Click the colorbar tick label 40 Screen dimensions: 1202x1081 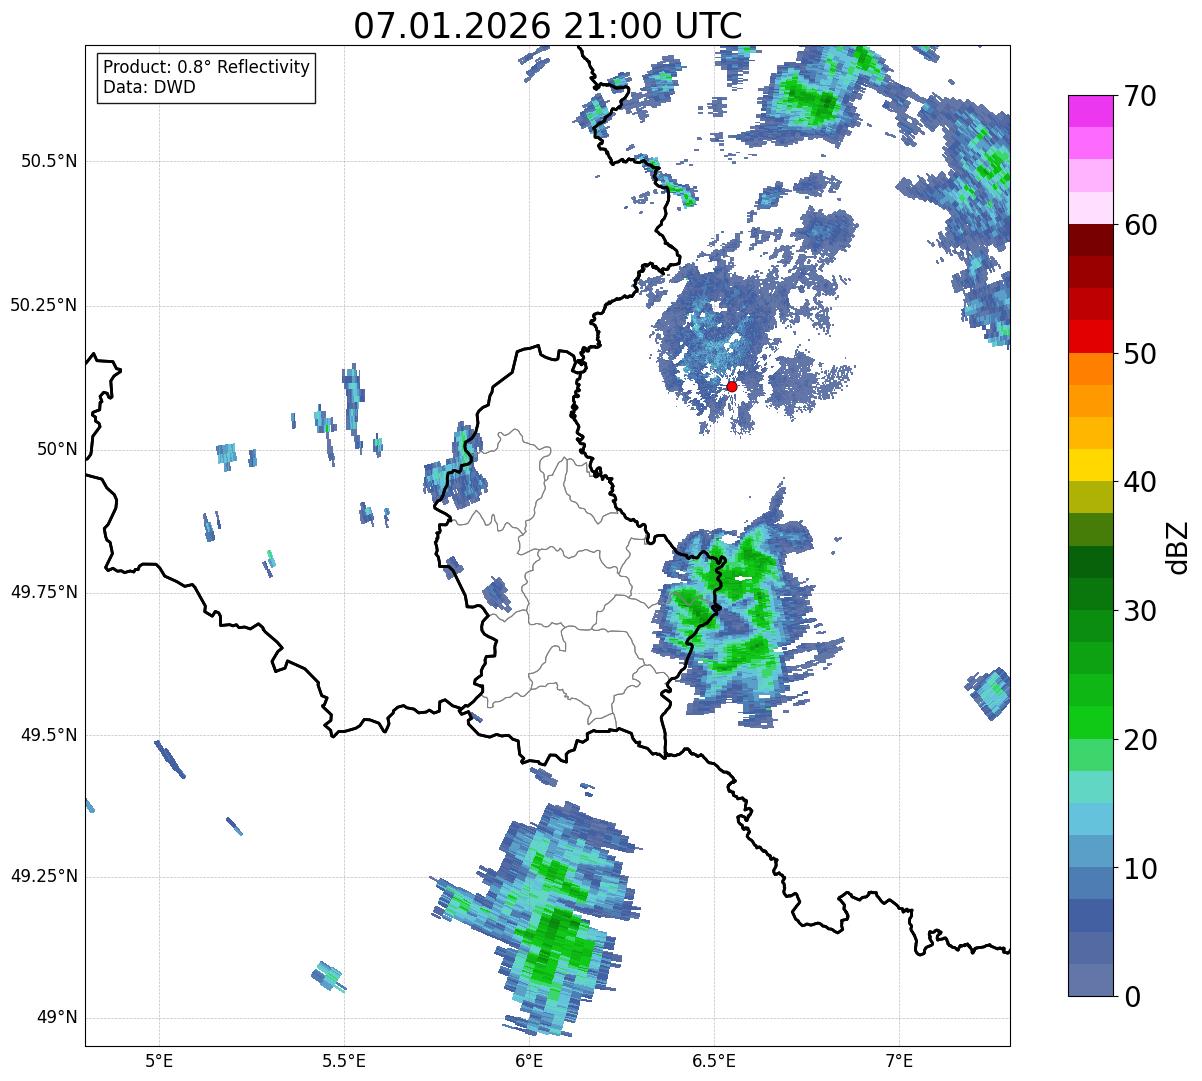click(1140, 482)
